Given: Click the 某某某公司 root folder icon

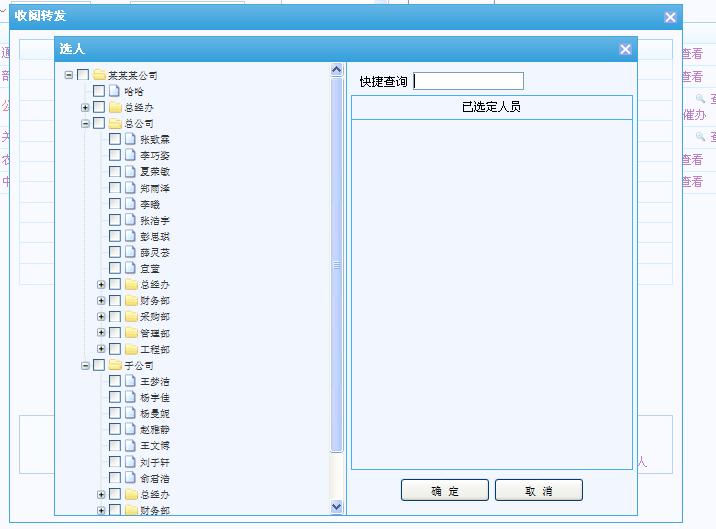Looking at the screenshot, I should [x=99, y=75].
